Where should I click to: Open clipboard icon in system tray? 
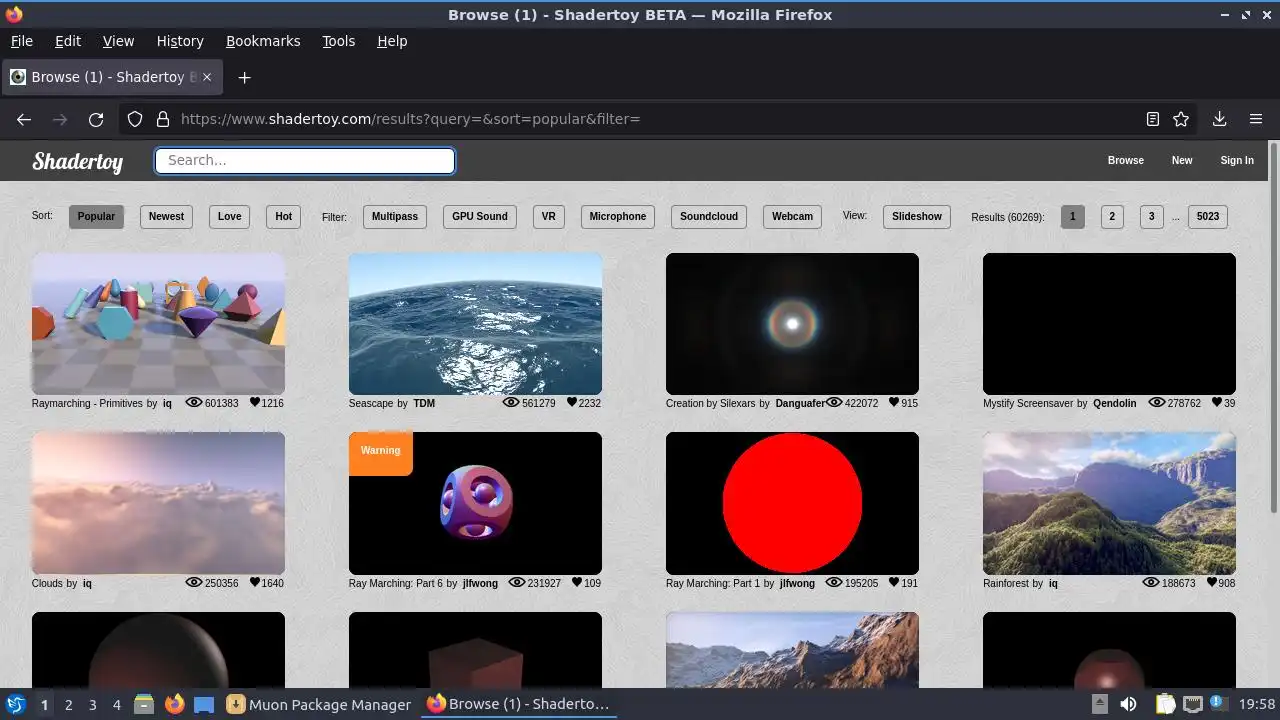[x=1165, y=704]
